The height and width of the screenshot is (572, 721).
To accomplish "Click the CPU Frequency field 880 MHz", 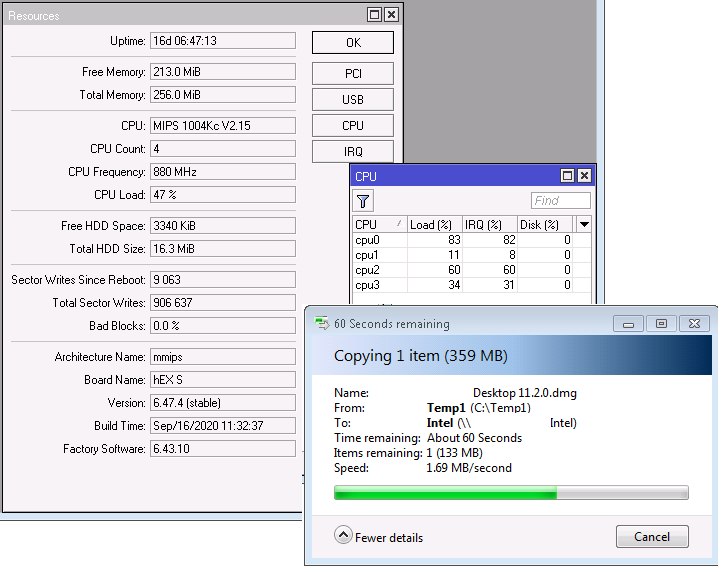I will coord(223,172).
